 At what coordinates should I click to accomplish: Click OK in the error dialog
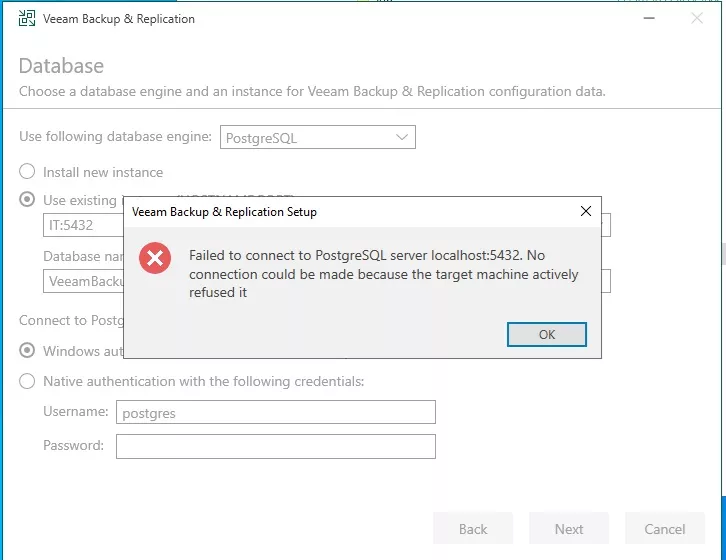point(546,334)
